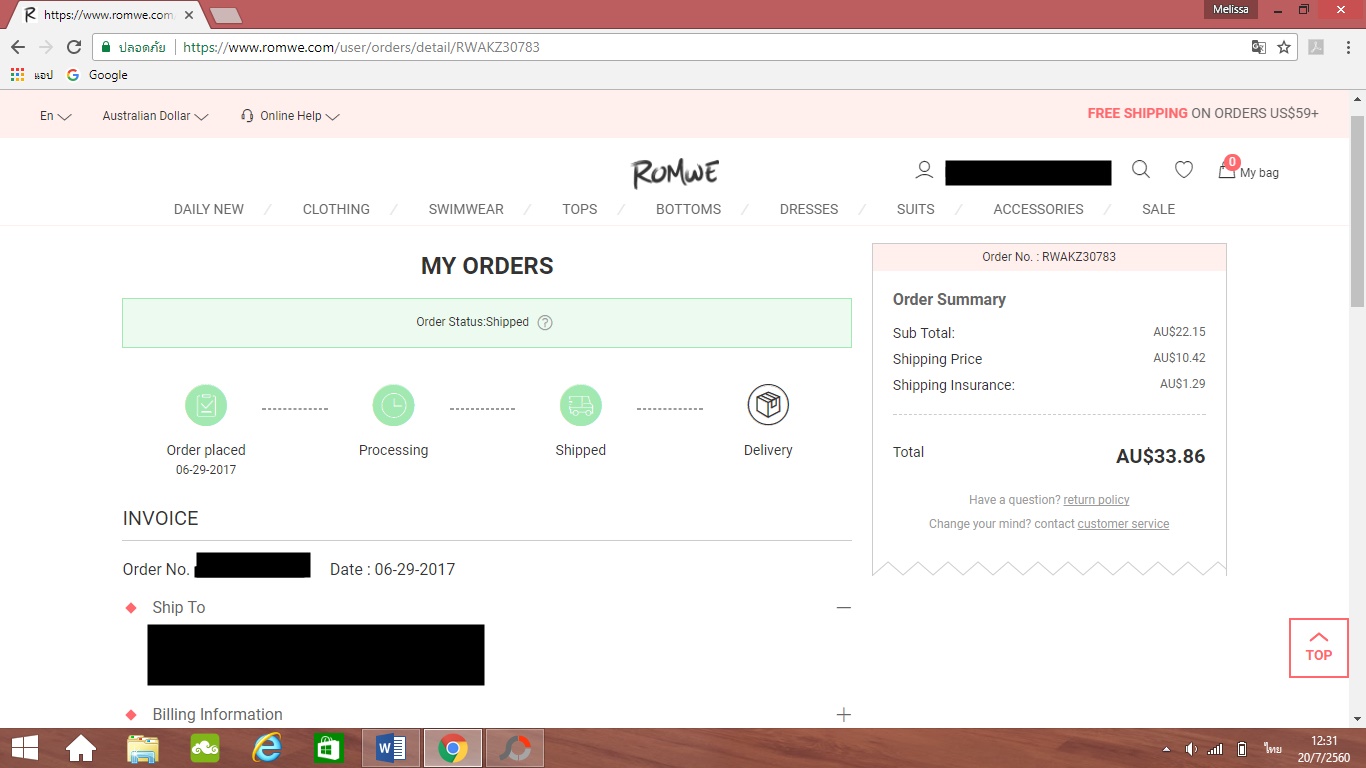Screen dimensions: 1366x768
Task: Open the user account icon
Action: pyautogui.click(x=924, y=171)
